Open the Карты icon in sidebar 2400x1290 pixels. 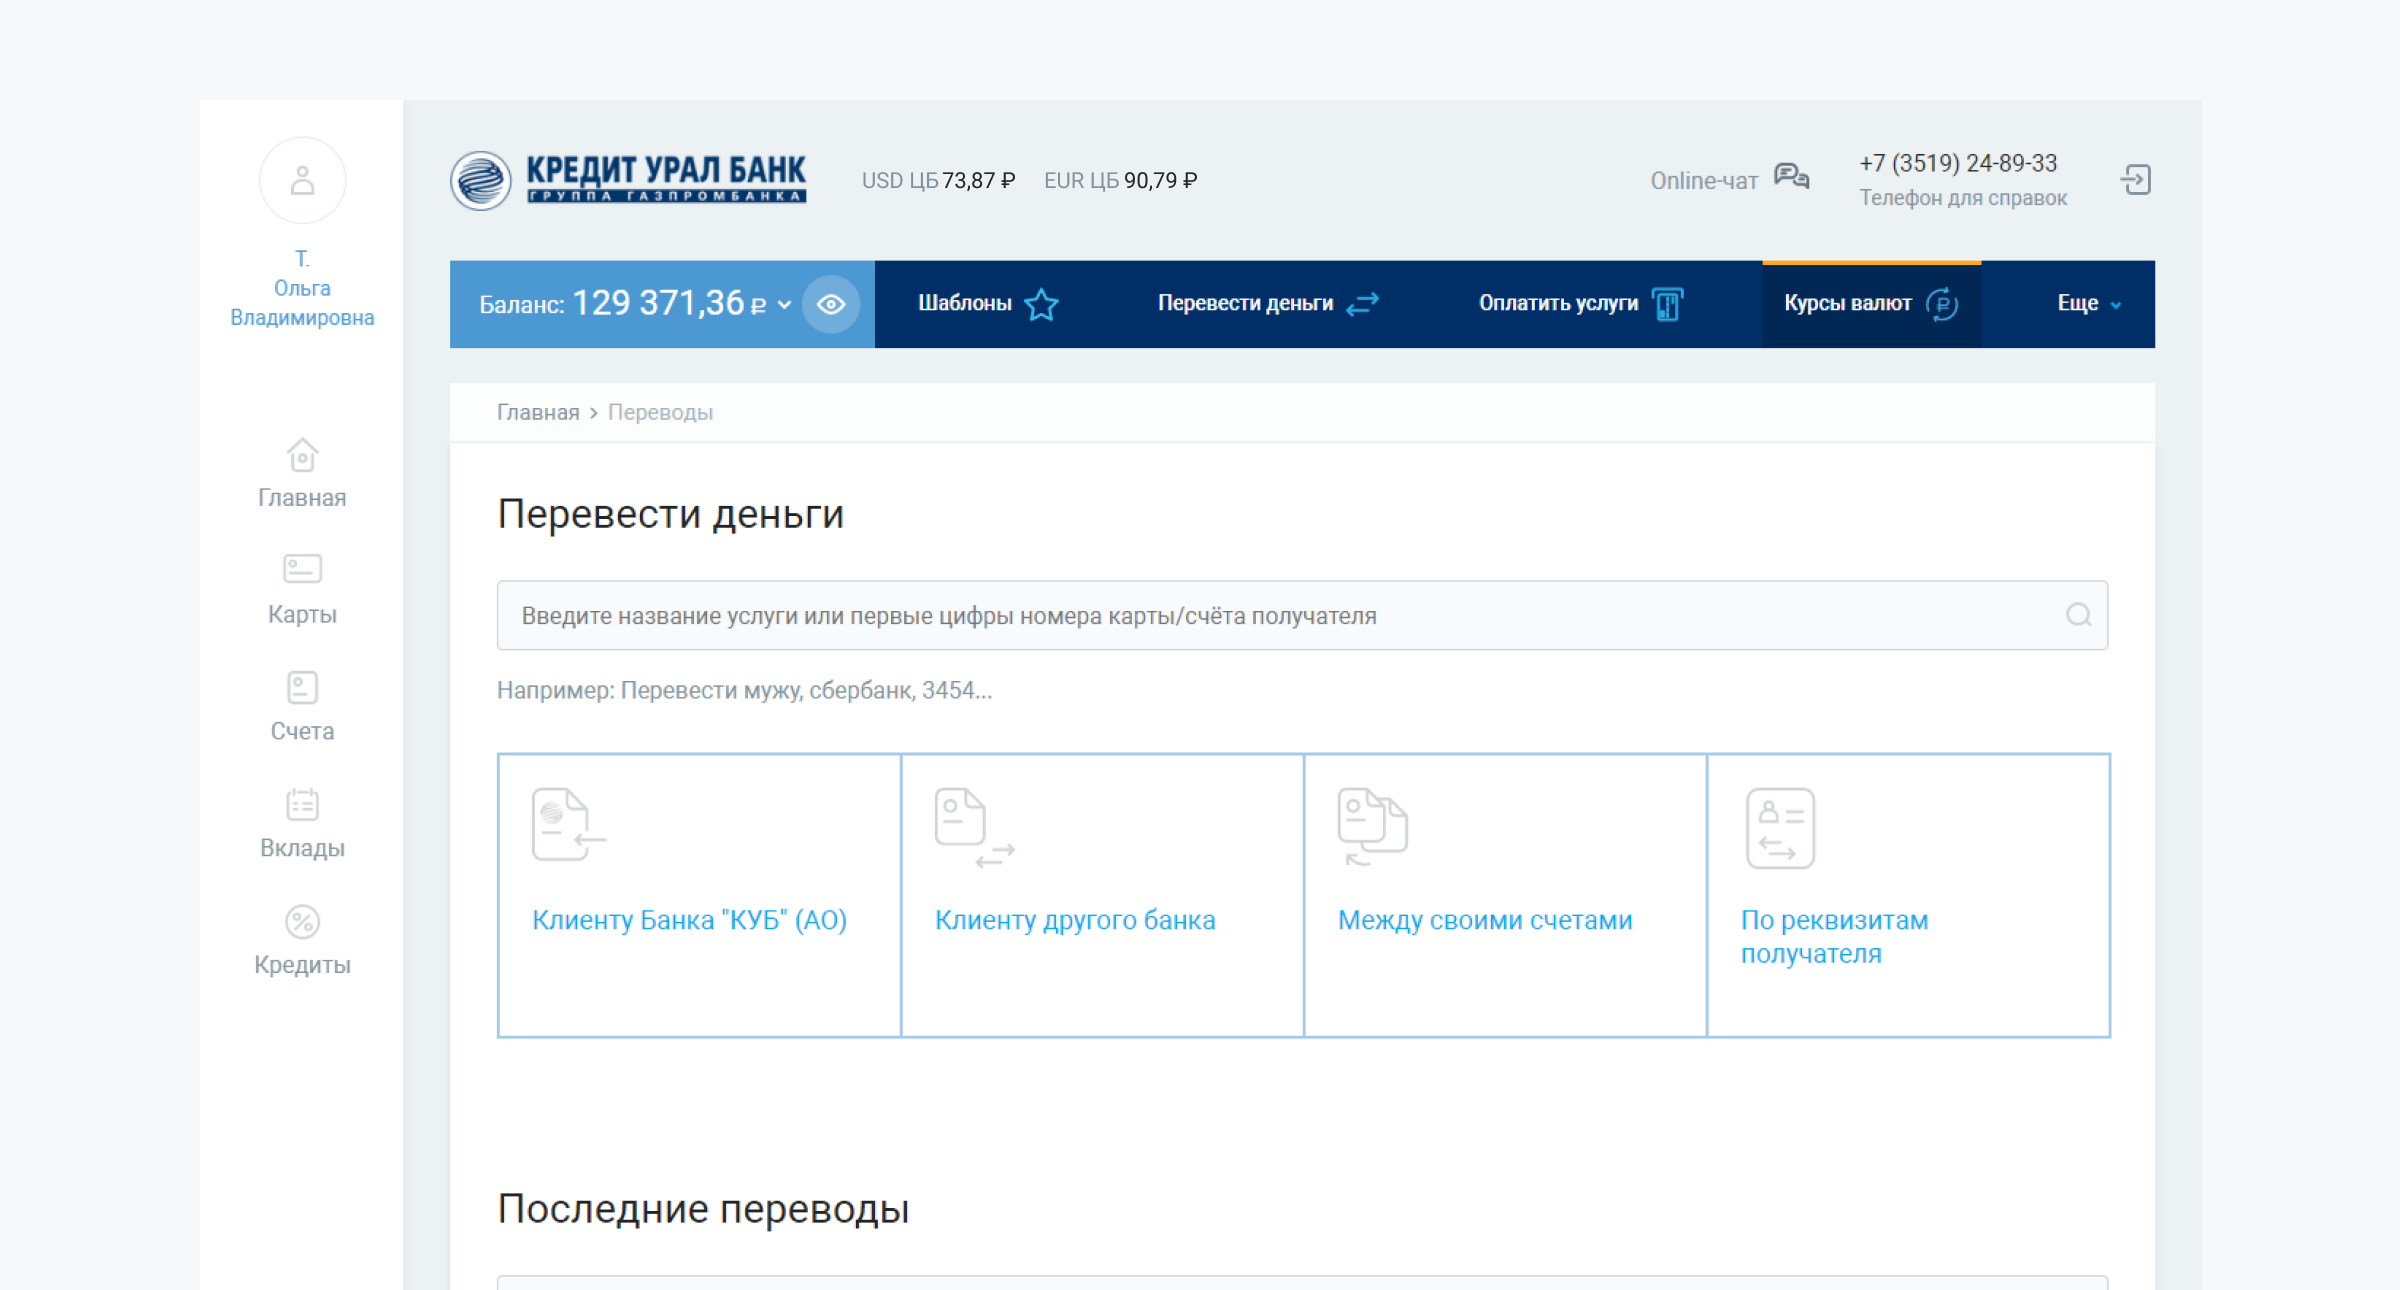(x=302, y=569)
